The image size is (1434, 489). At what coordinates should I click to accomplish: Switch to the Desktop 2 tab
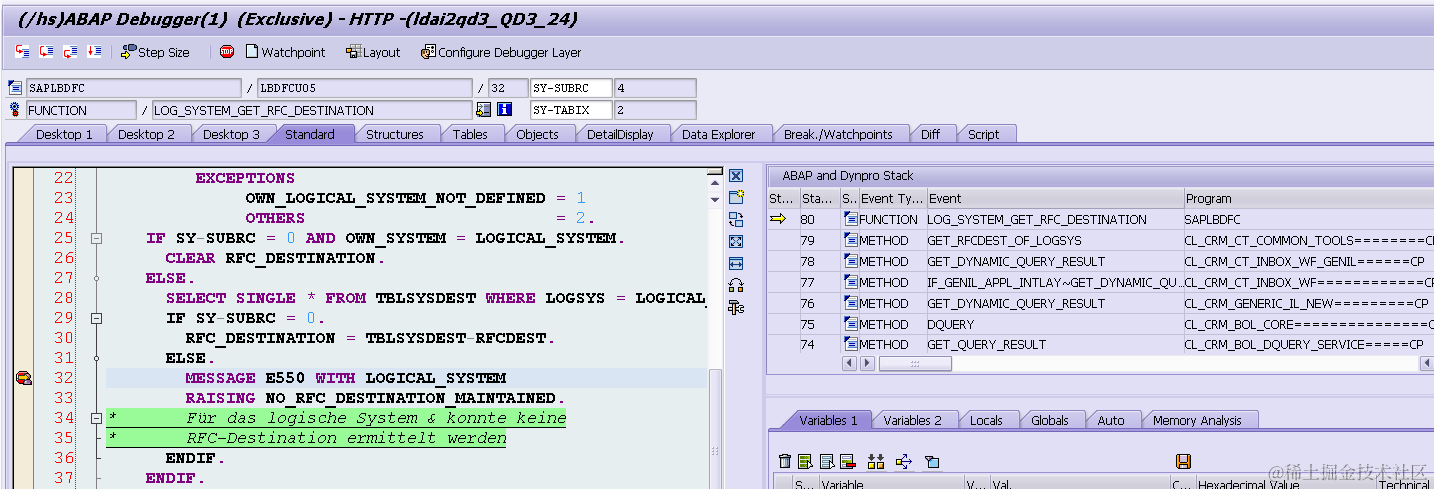pos(146,134)
